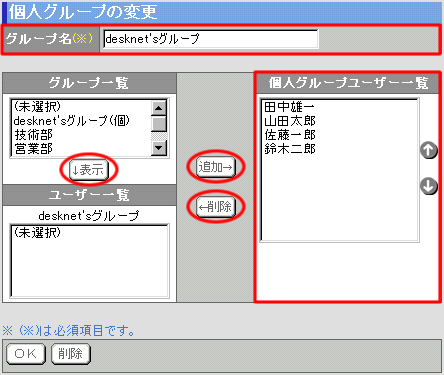Click the グループ名 text field
Screen dimensions: 444x375
coord(211,39)
